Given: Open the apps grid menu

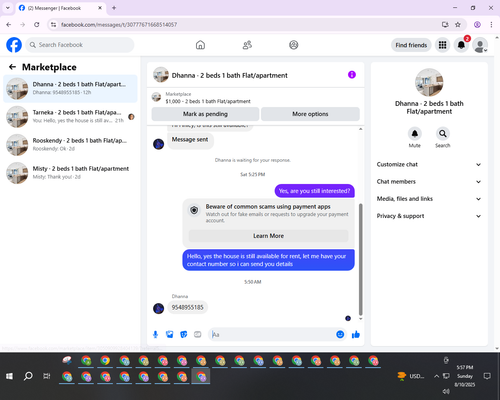Looking at the screenshot, I should pos(442,45).
